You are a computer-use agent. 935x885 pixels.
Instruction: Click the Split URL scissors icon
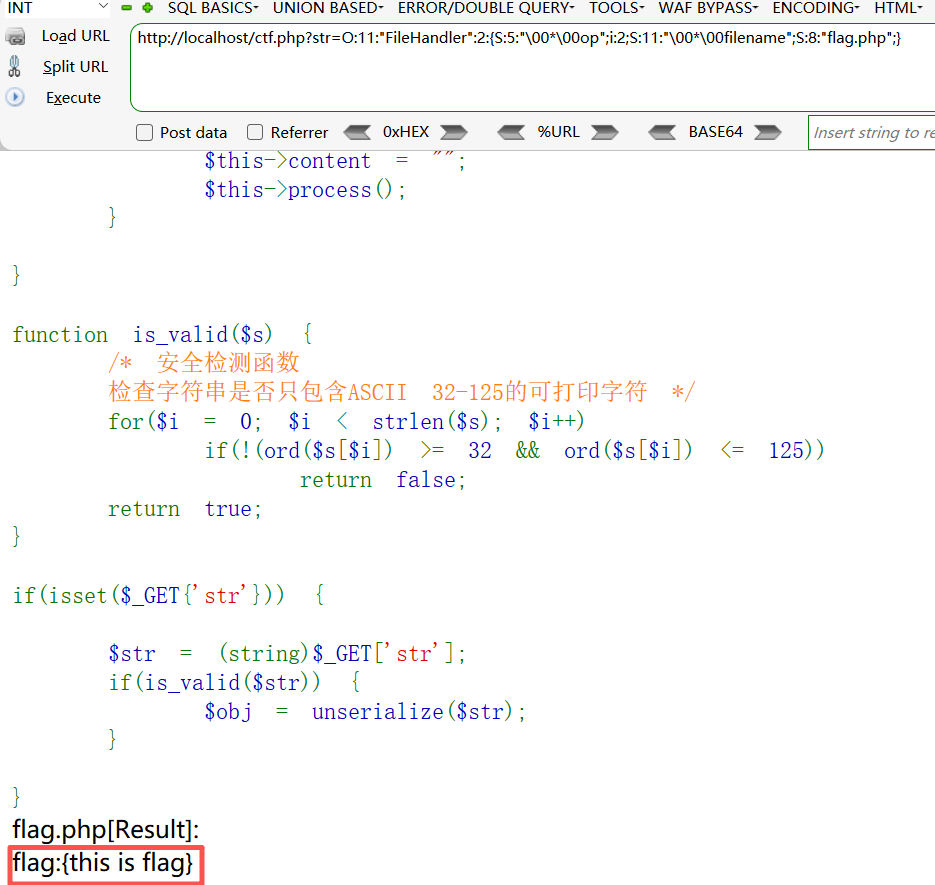(x=15, y=66)
